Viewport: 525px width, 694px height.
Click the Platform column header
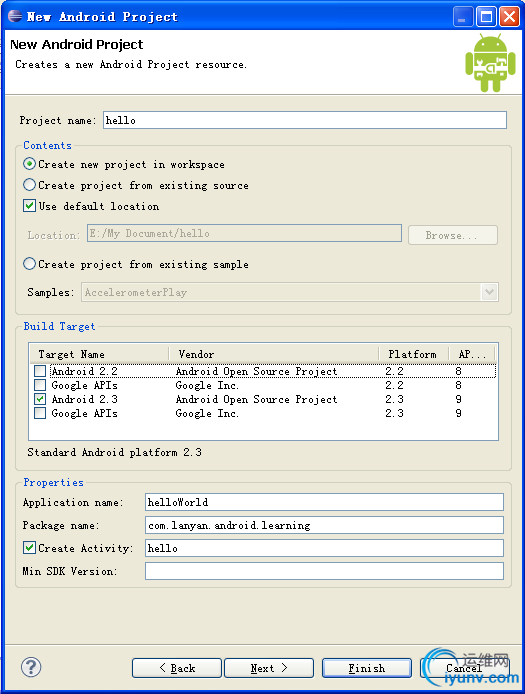(x=413, y=354)
